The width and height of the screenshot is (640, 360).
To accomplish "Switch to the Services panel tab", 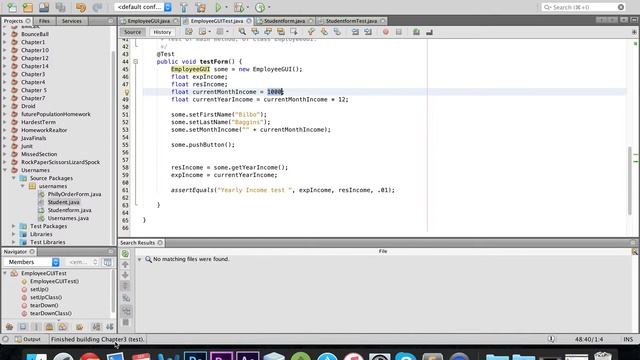I will (x=72, y=20).
